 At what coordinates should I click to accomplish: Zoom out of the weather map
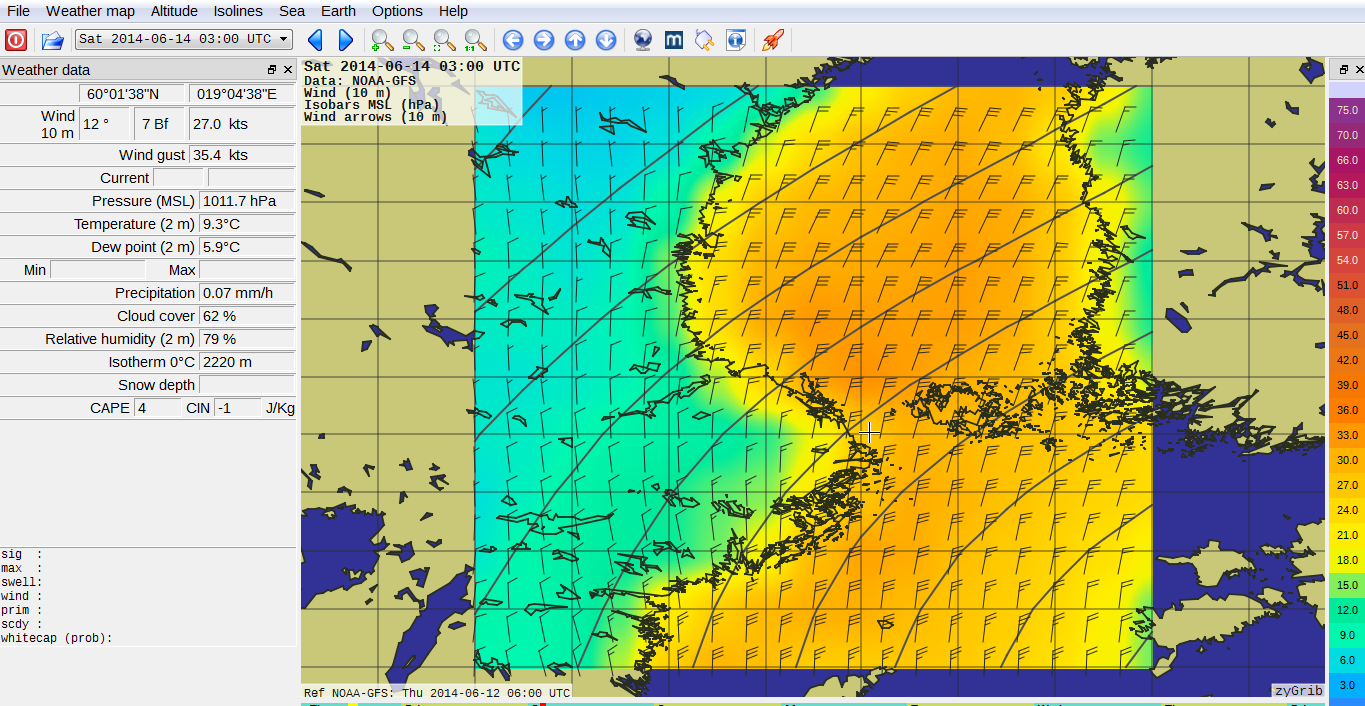pos(413,40)
